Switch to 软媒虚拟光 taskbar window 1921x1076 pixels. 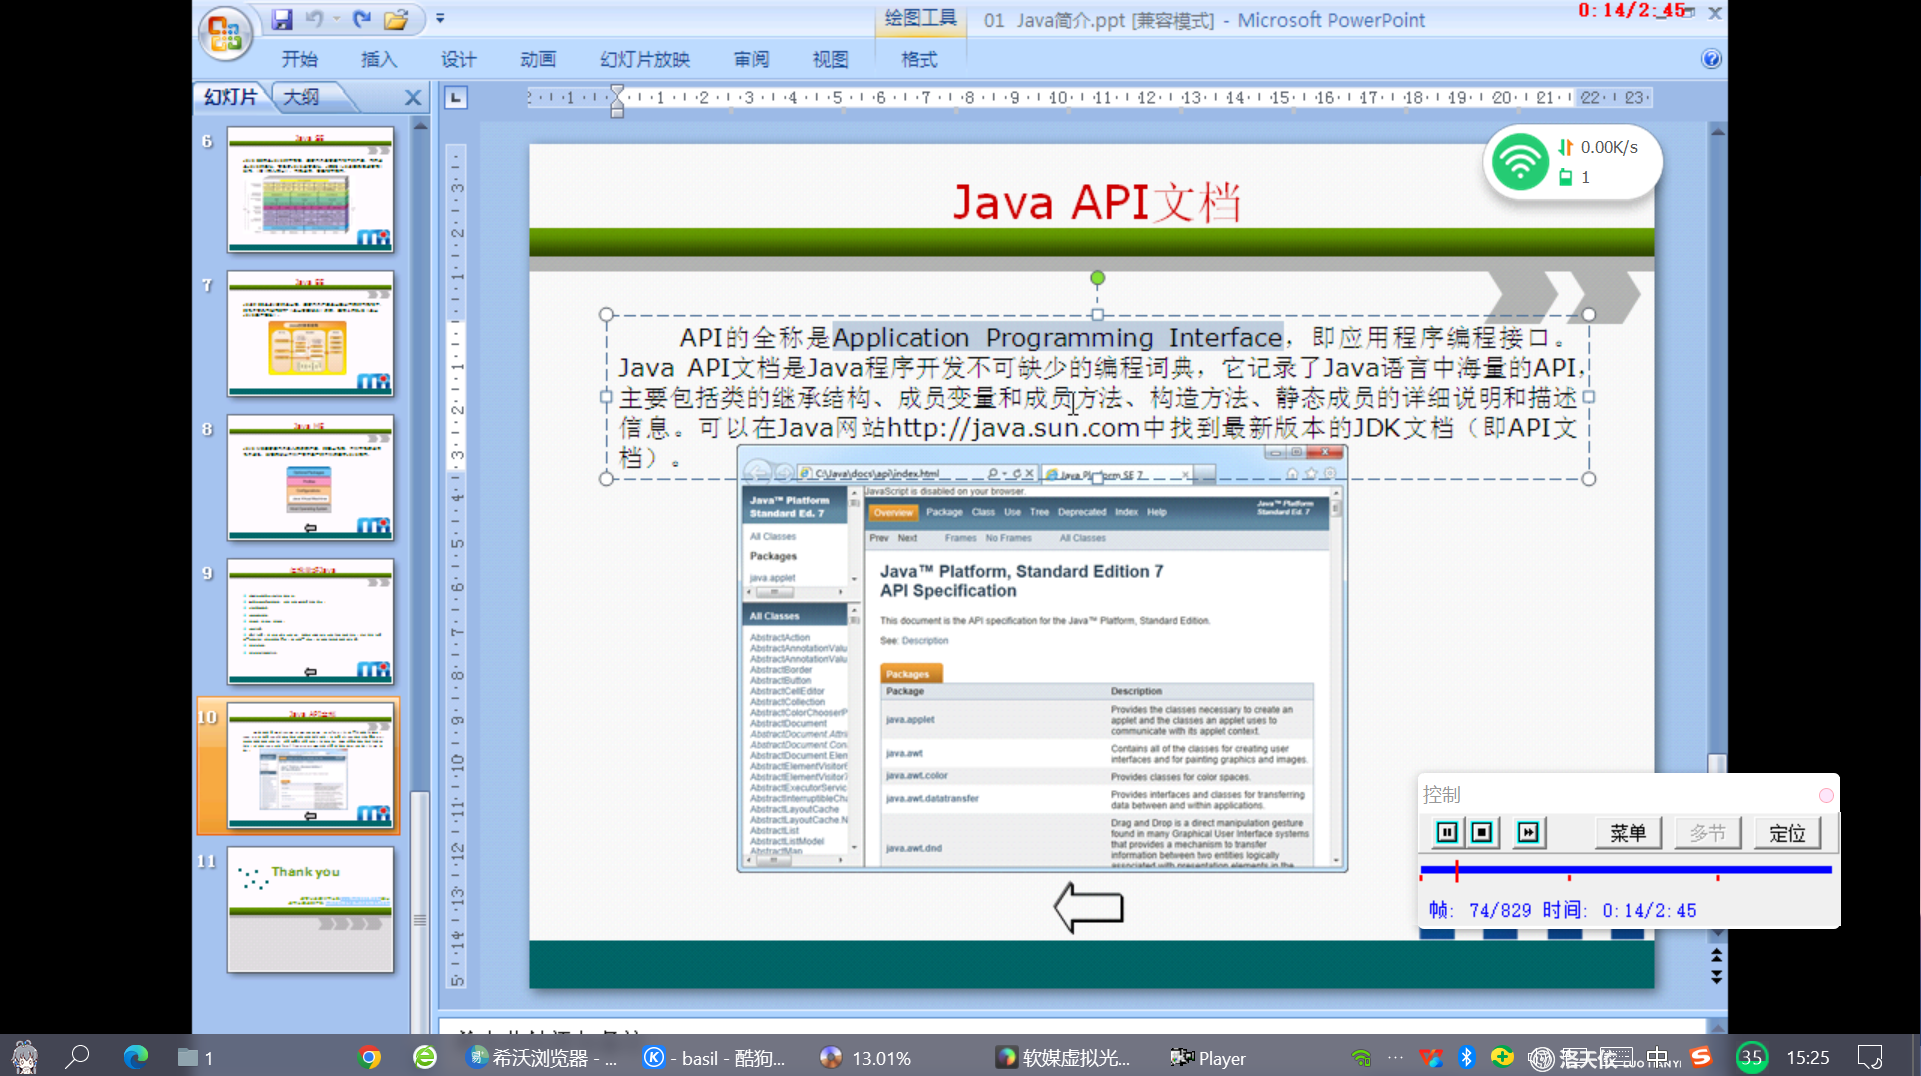(x=1063, y=1057)
